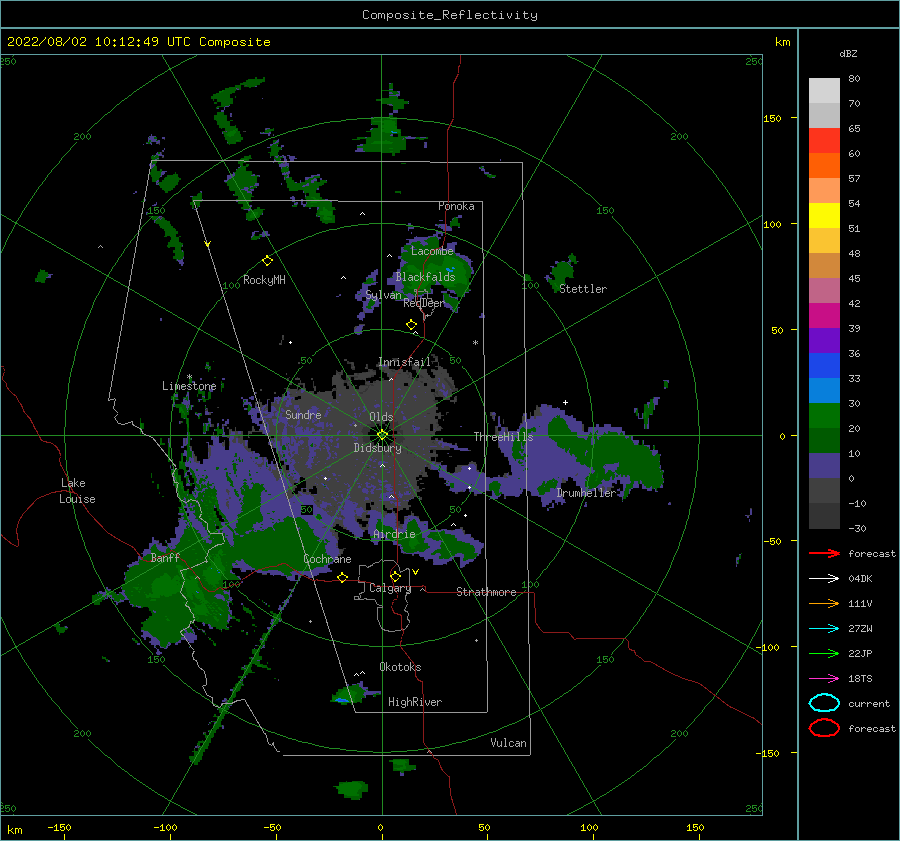Select the pink 42-45 dBZ color band
Screen dimensions: 900x841
[x=824, y=290]
